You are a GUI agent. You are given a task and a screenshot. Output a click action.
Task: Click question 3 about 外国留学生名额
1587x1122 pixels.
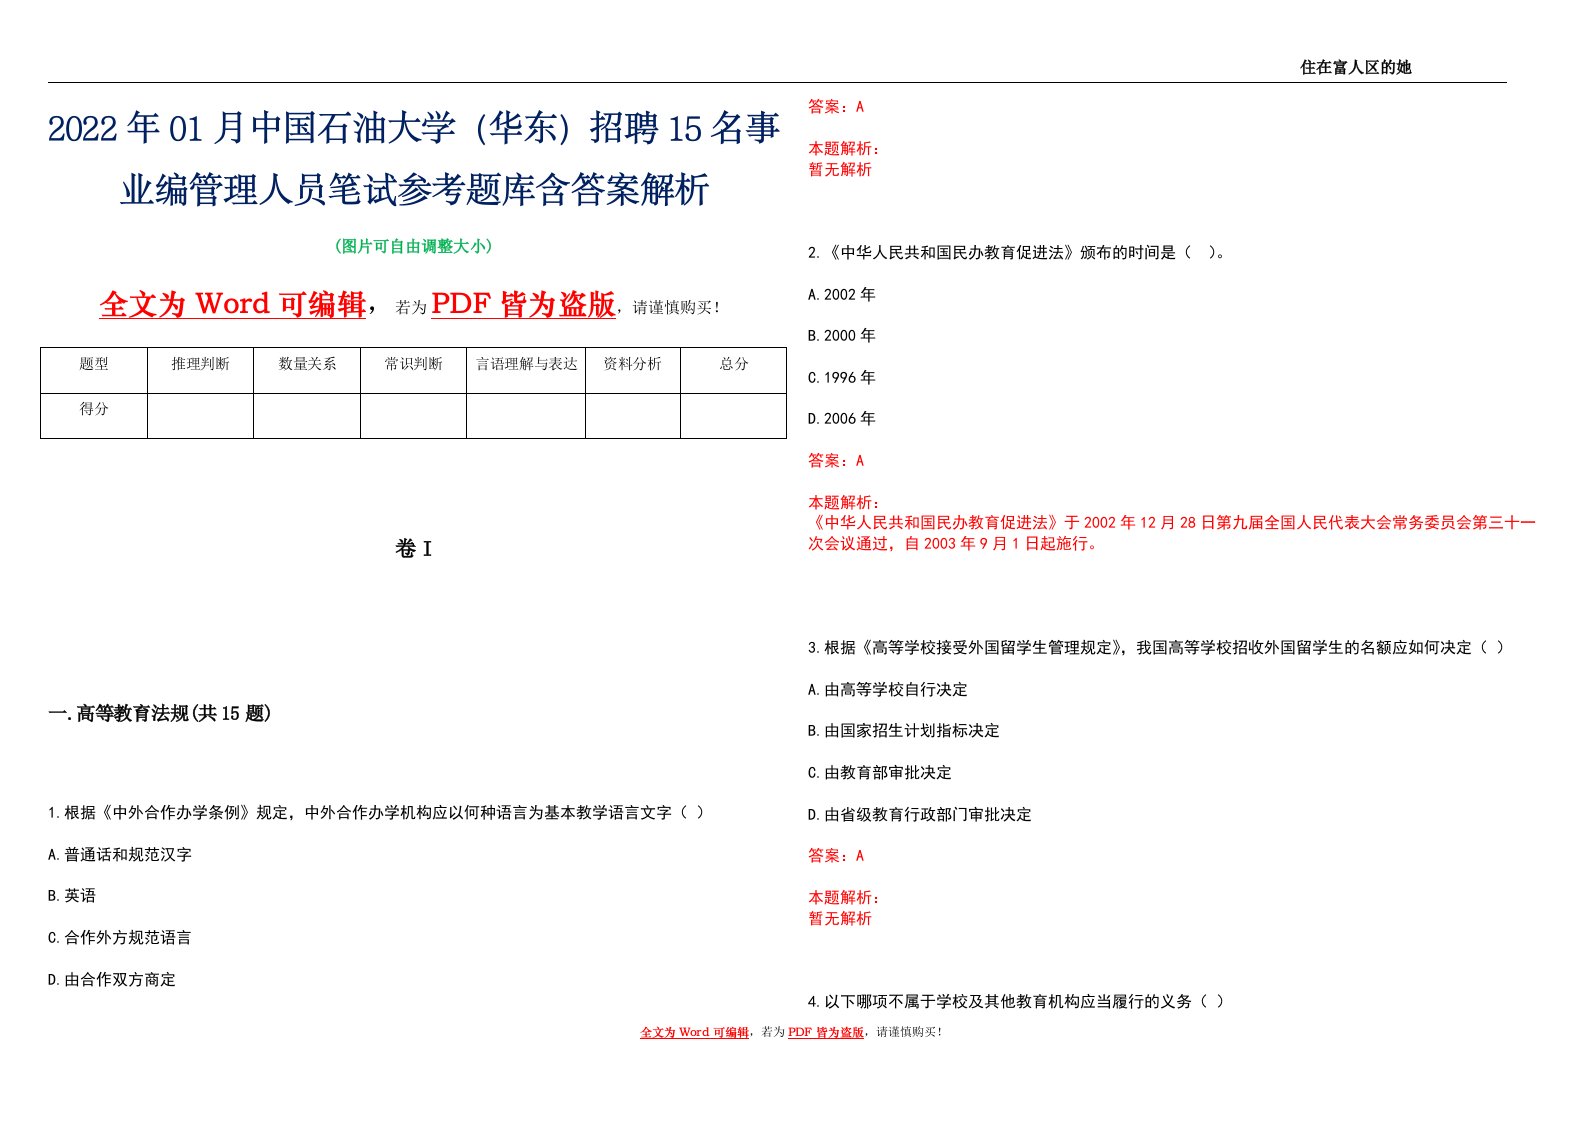[1156, 648]
